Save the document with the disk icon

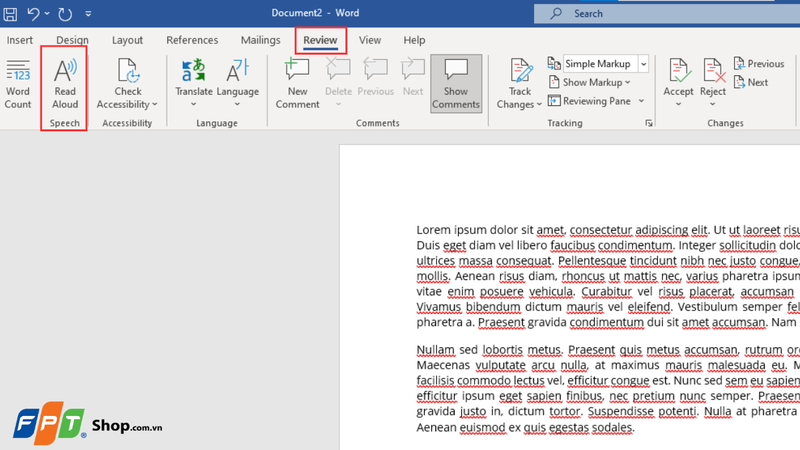[10, 14]
